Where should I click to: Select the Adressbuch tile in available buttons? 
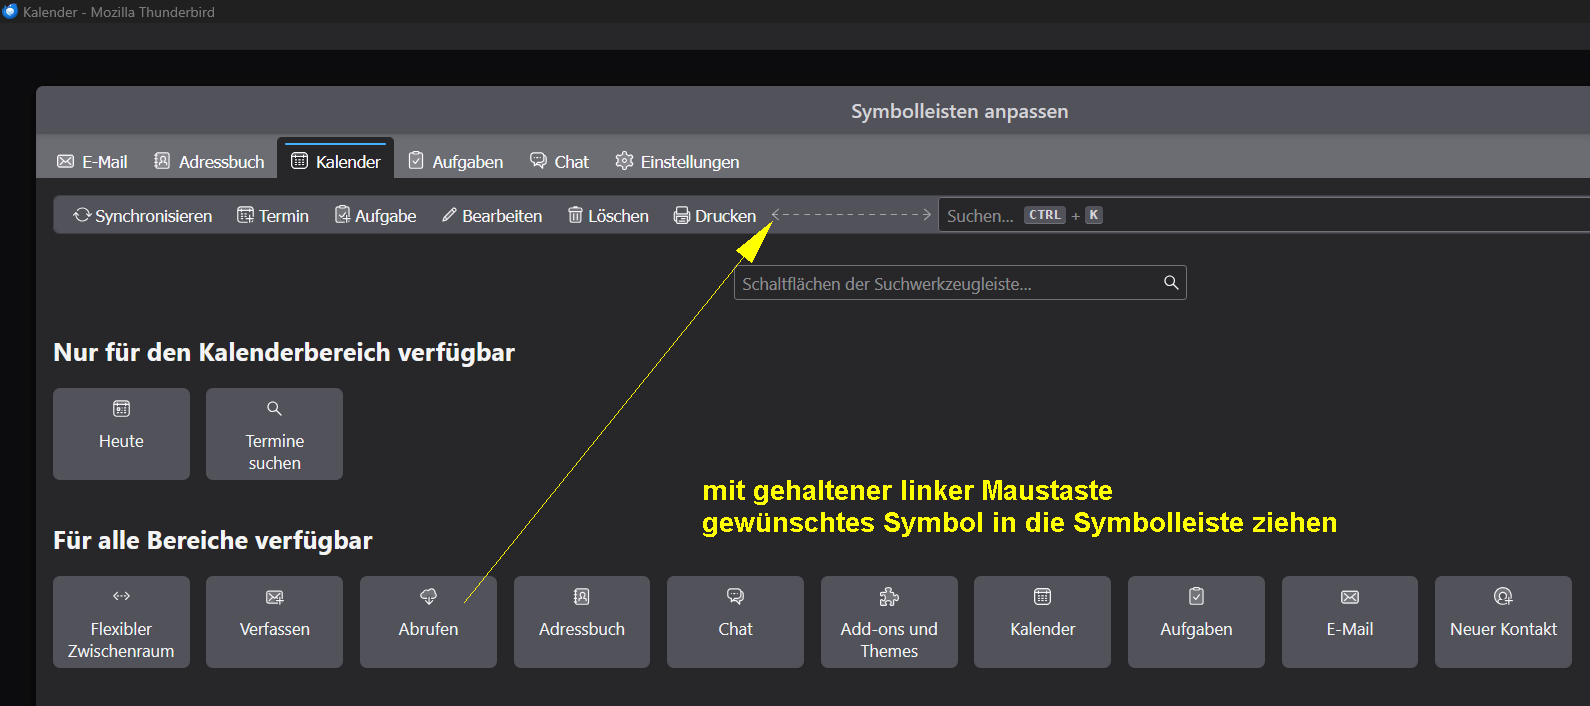click(582, 622)
